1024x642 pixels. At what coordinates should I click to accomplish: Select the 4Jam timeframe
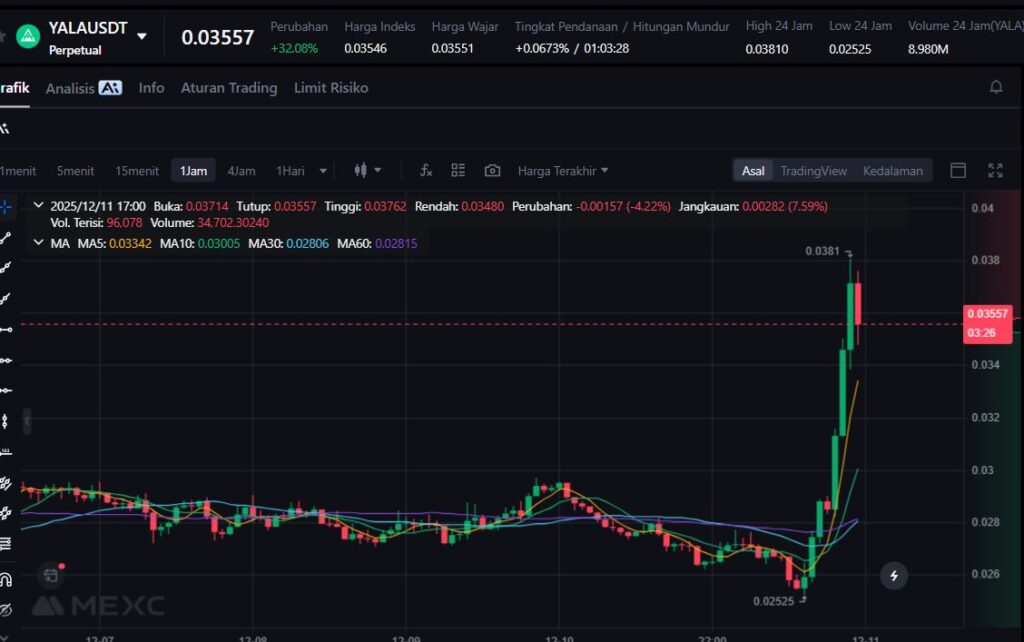tap(241, 171)
